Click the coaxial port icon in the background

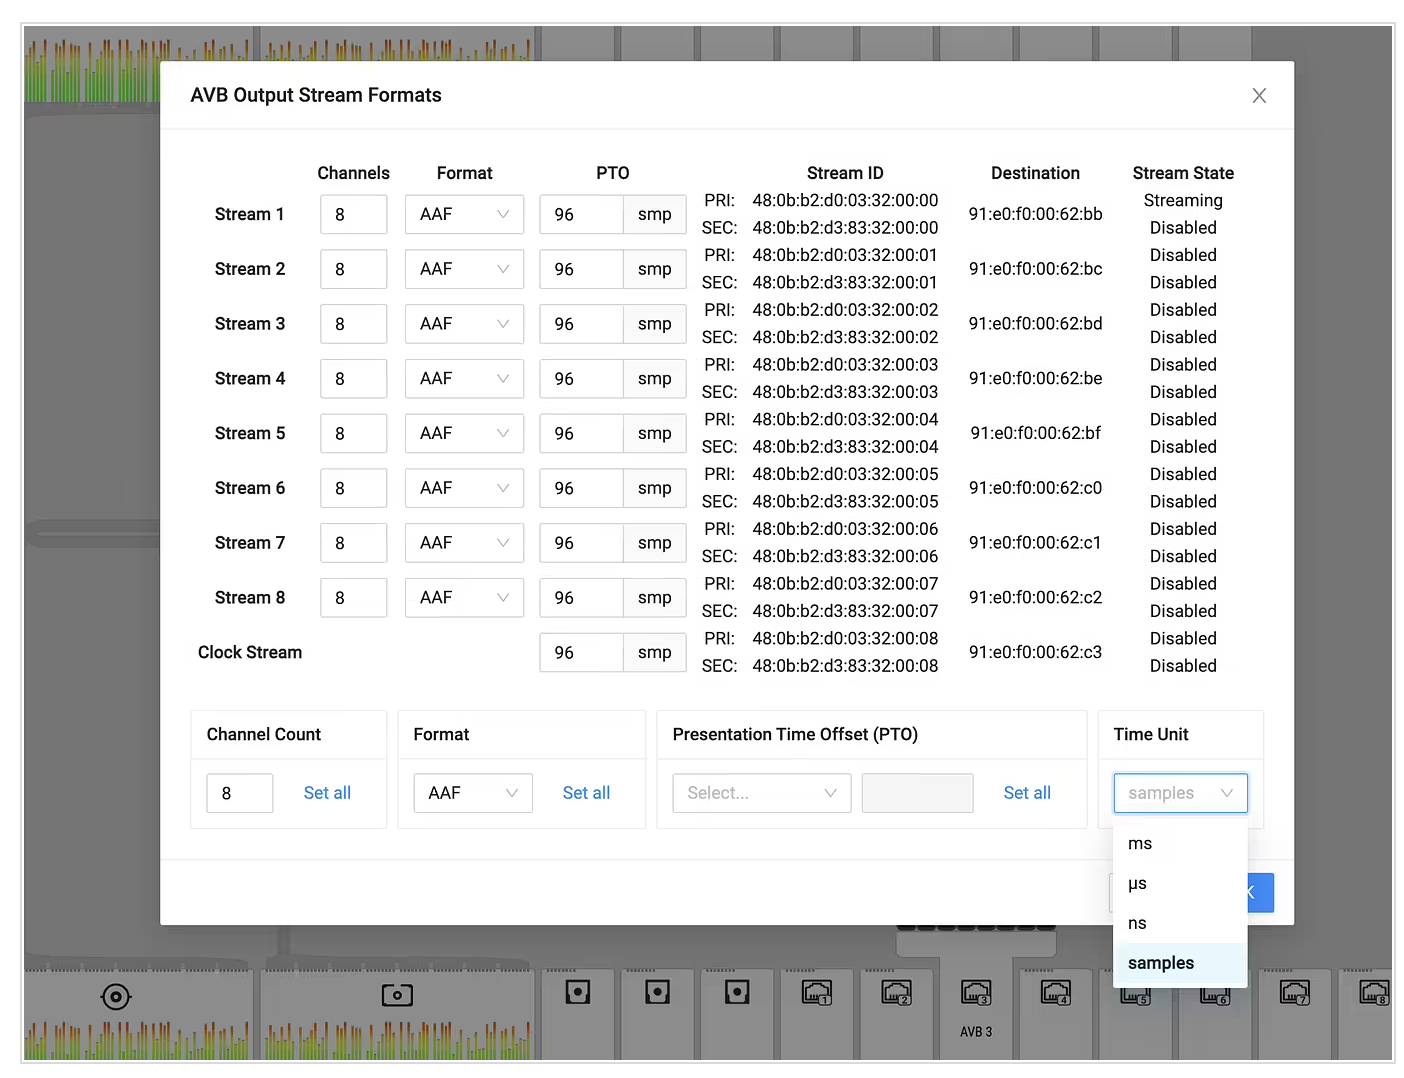(x=116, y=997)
